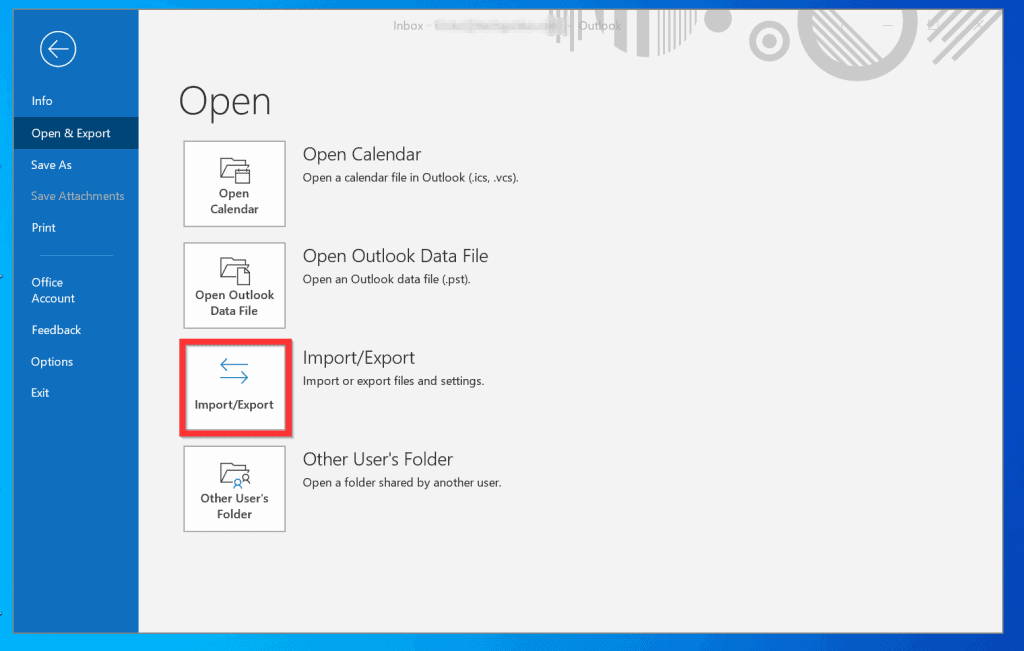The width and height of the screenshot is (1024, 651).
Task: Click the 'Import/Export' heading text
Action: (x=359, y=358)
